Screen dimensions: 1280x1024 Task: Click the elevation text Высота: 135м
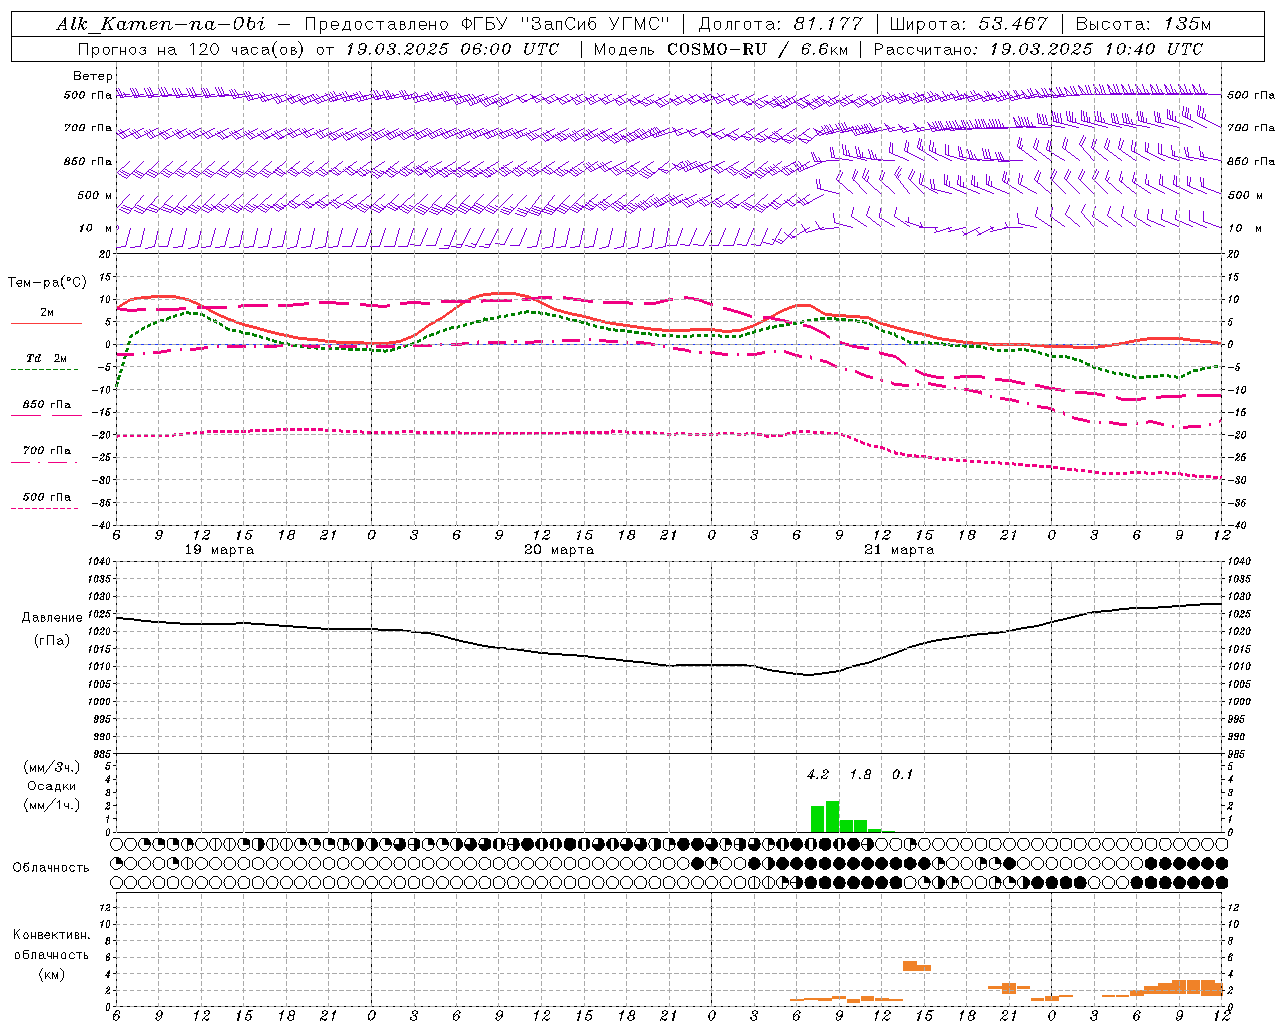1143,24
